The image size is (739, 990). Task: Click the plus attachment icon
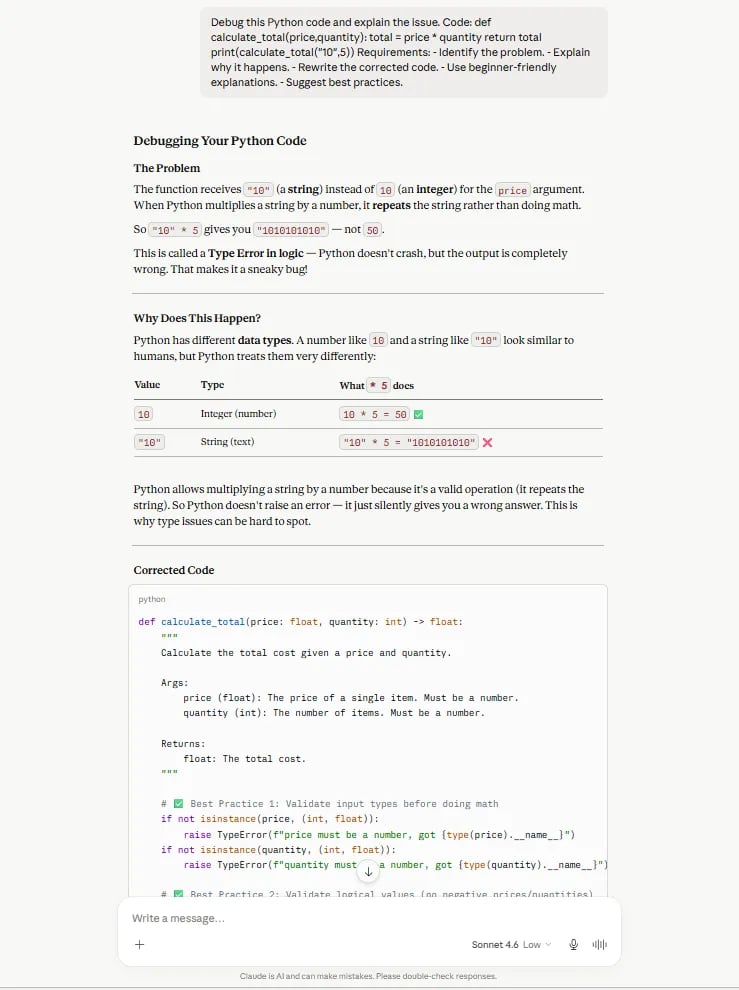(140, 945)
